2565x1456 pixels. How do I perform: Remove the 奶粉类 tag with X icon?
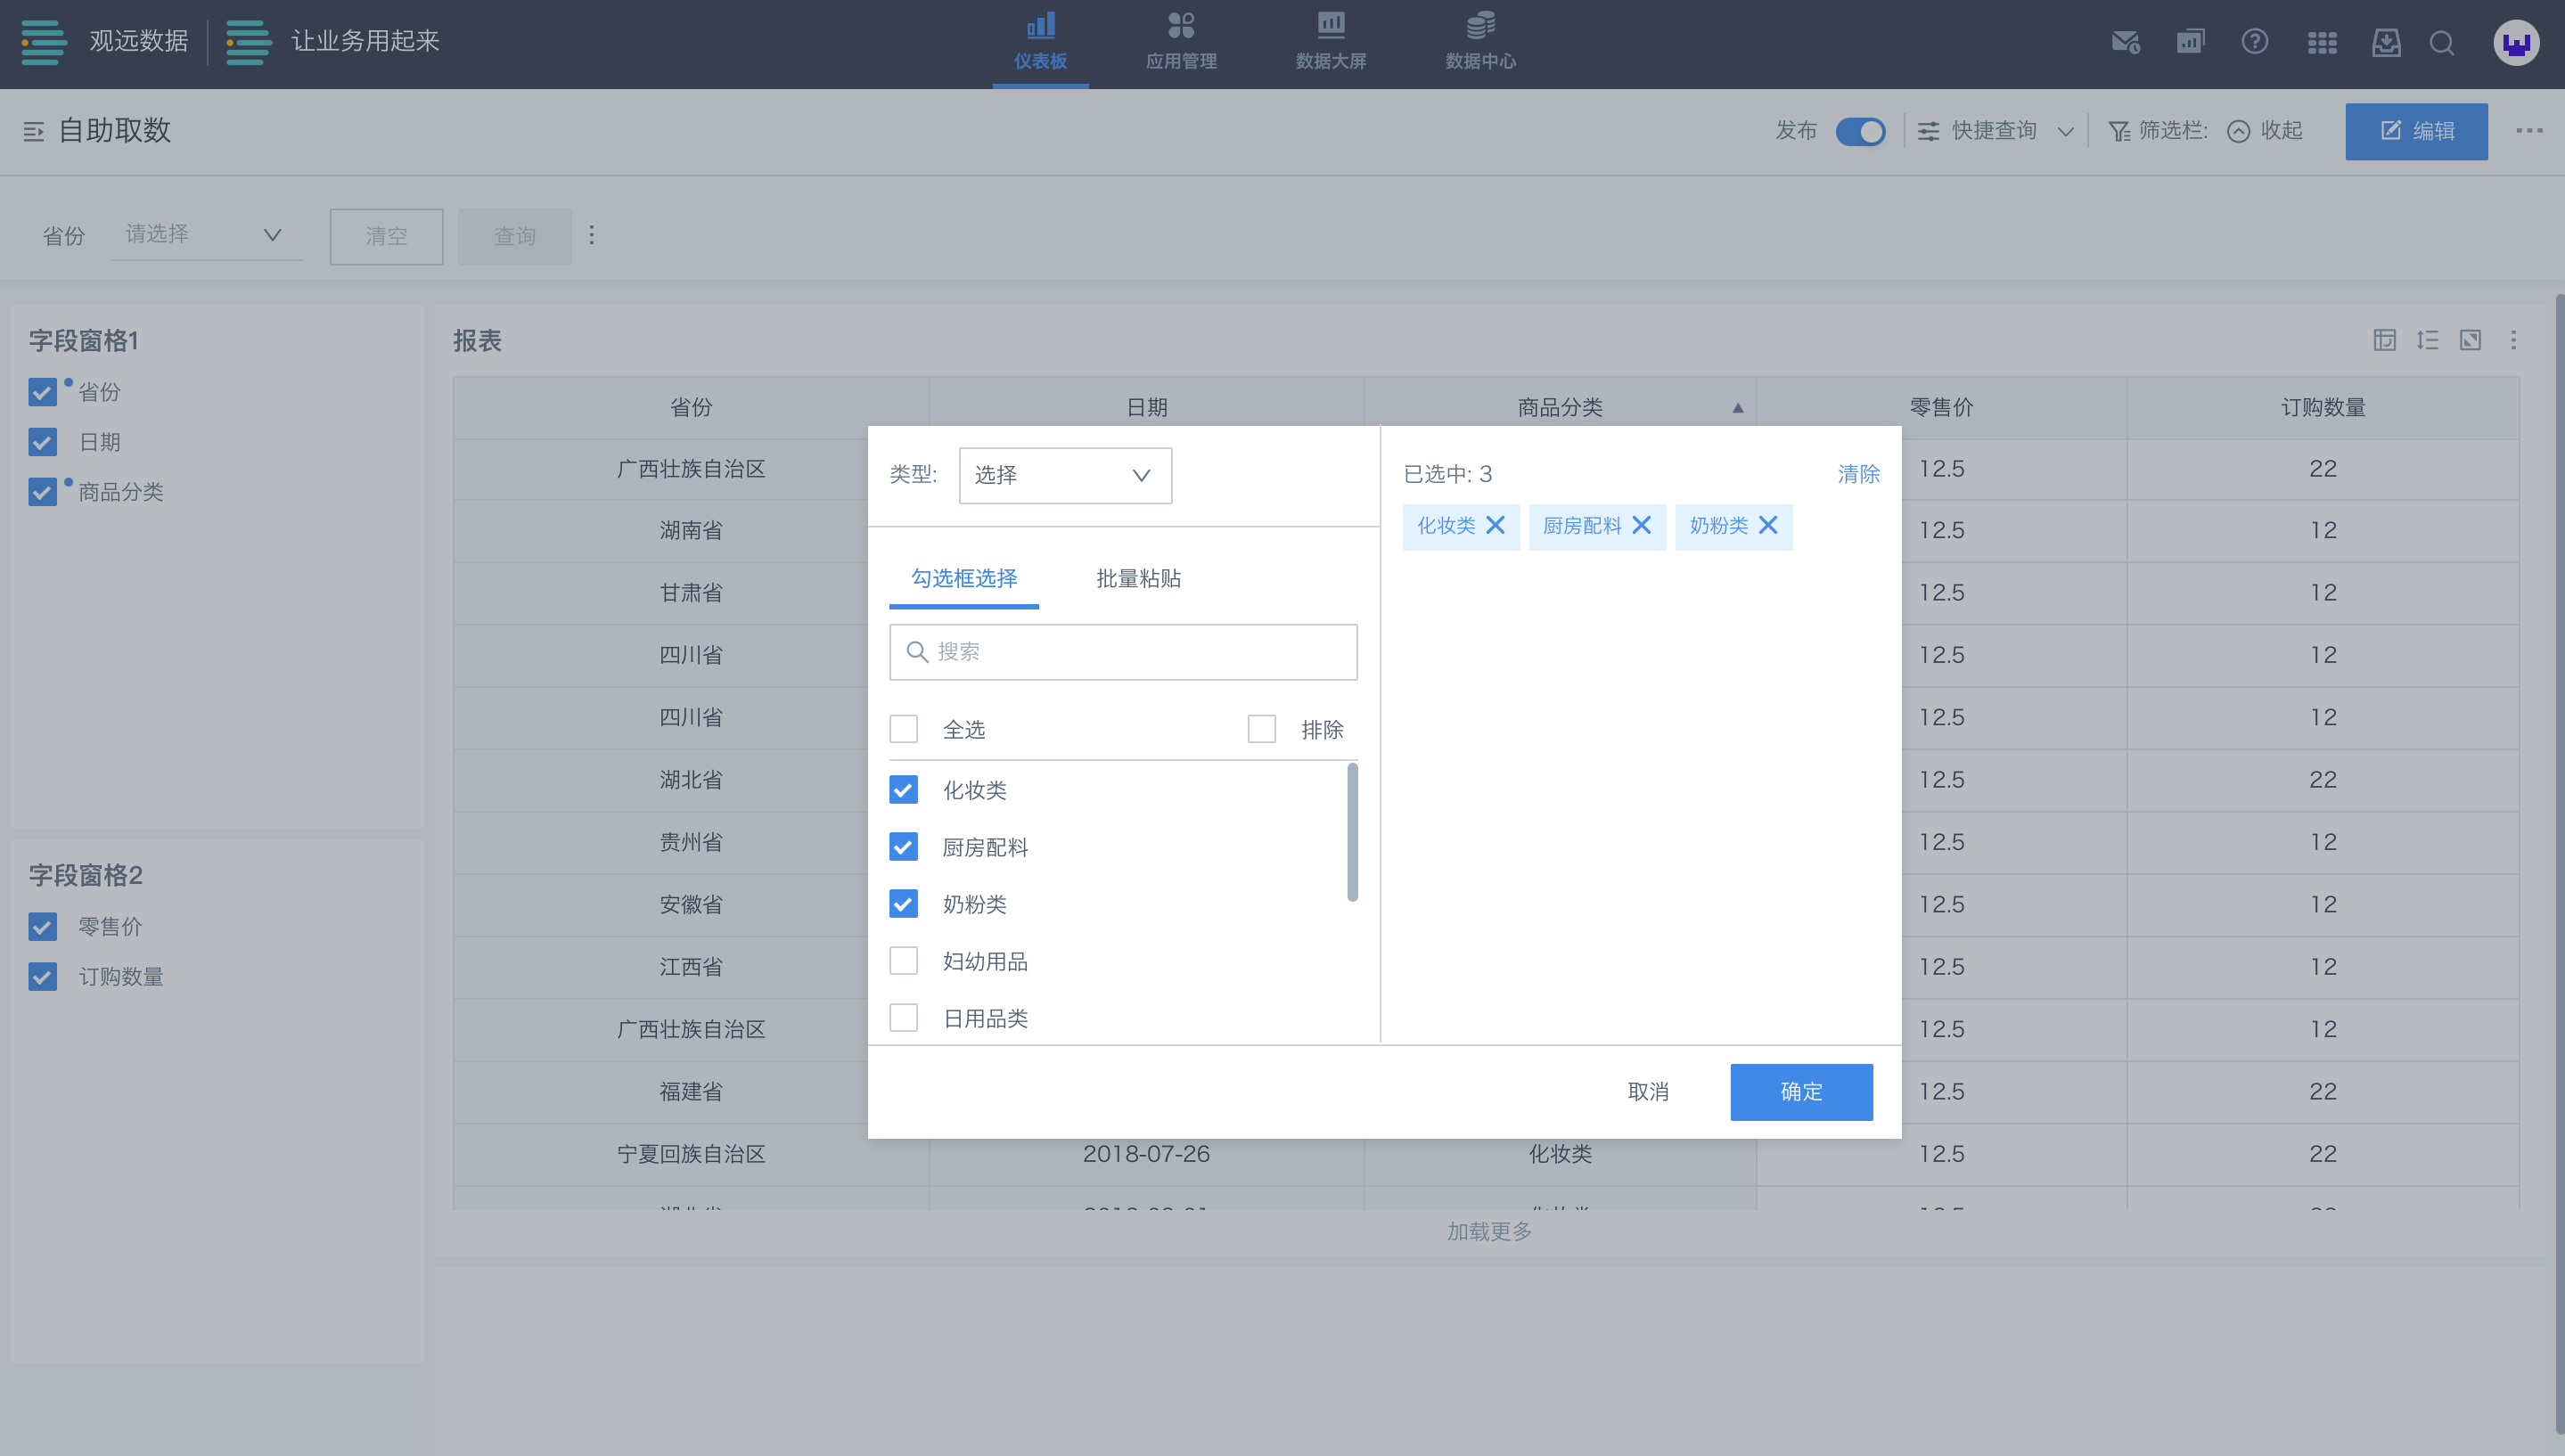1768,526
